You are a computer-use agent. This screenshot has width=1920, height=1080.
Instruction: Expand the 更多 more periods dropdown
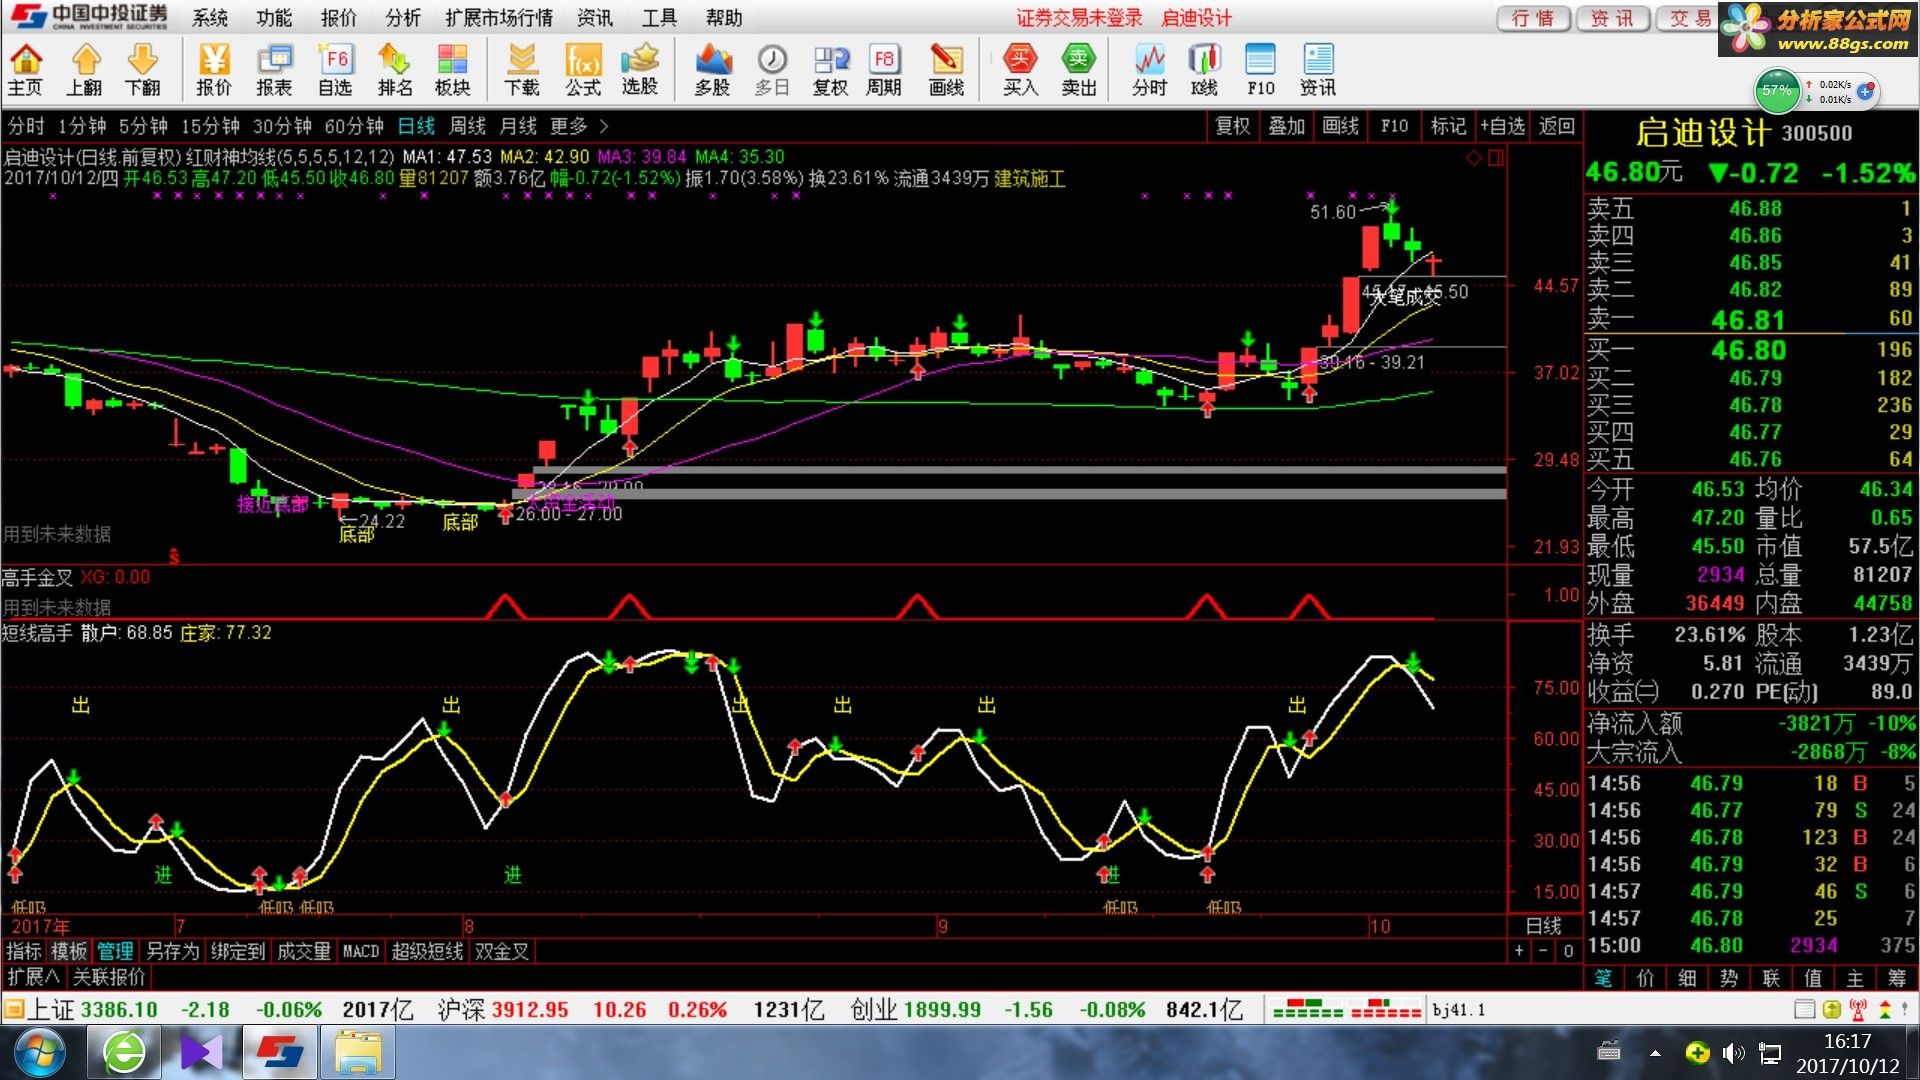tap(579, 126)
